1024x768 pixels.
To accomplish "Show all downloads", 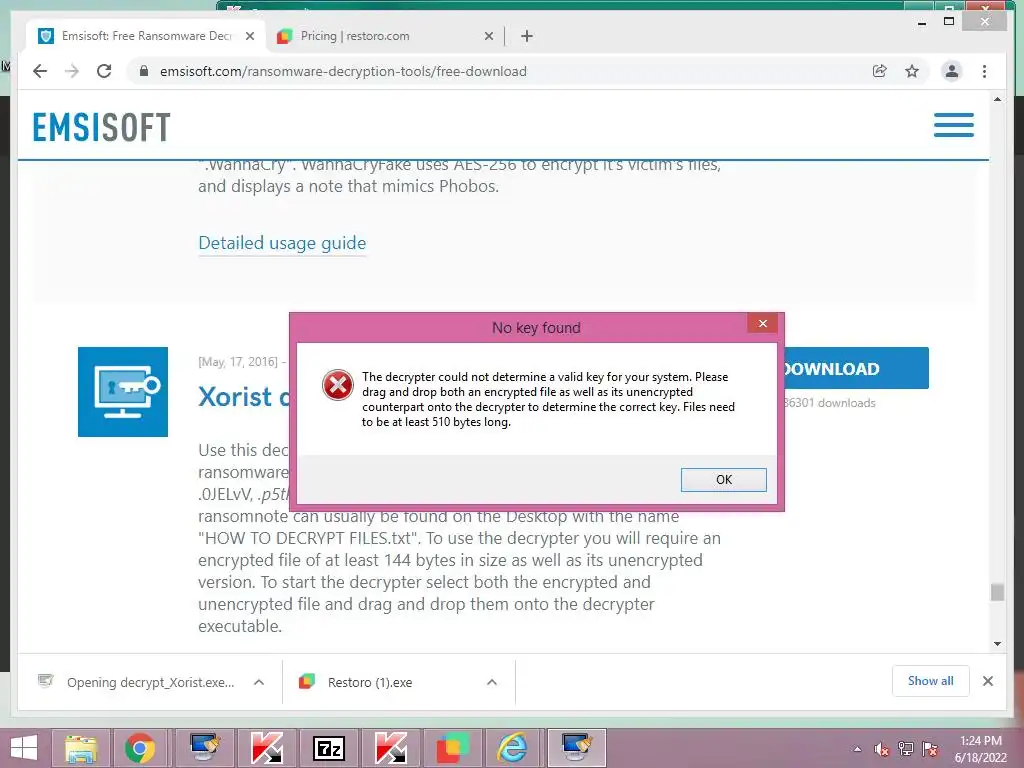I will [930, 681].
